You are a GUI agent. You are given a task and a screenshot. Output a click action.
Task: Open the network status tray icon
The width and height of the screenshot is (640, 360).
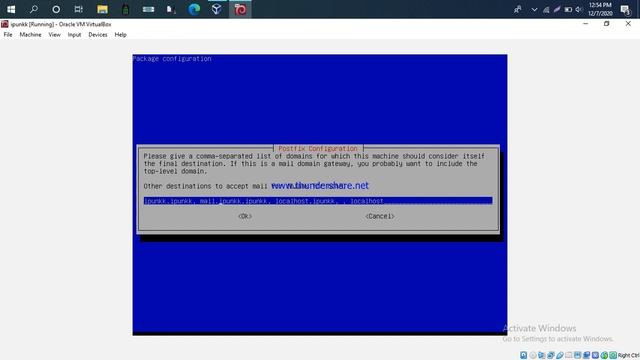(546, 9)
